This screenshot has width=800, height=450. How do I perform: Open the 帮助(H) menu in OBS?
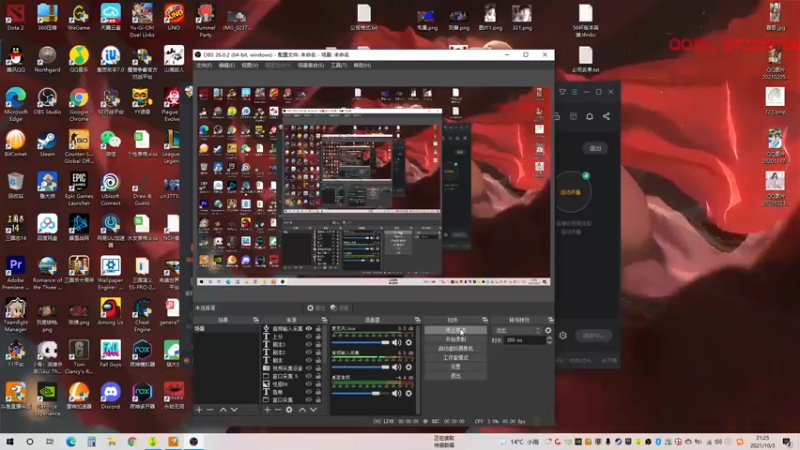coord(362,65)
